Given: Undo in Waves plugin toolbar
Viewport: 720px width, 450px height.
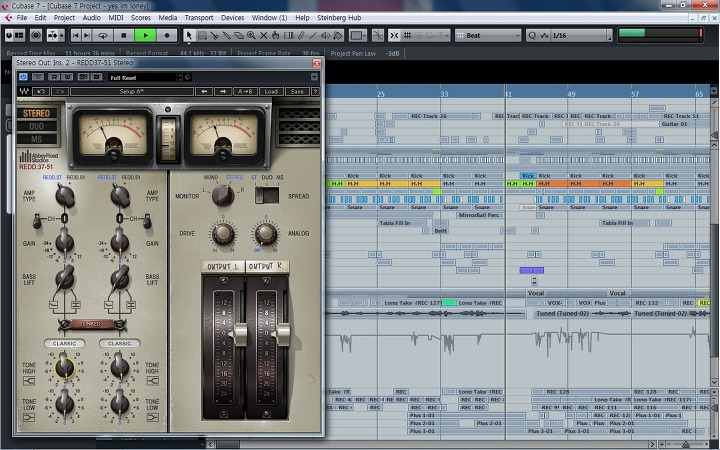Looking at the screenshot, I should point(40,91).
